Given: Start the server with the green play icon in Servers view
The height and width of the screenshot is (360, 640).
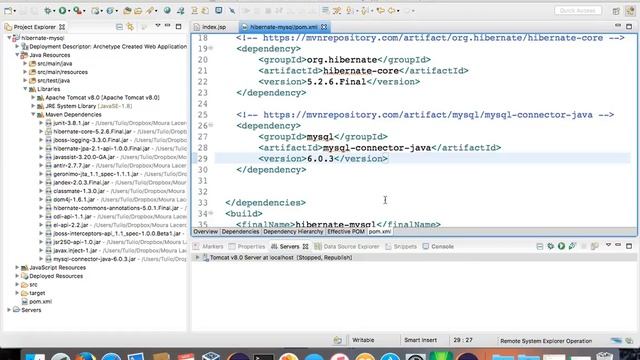Looking at the screenshot, I should pos(561,246).
